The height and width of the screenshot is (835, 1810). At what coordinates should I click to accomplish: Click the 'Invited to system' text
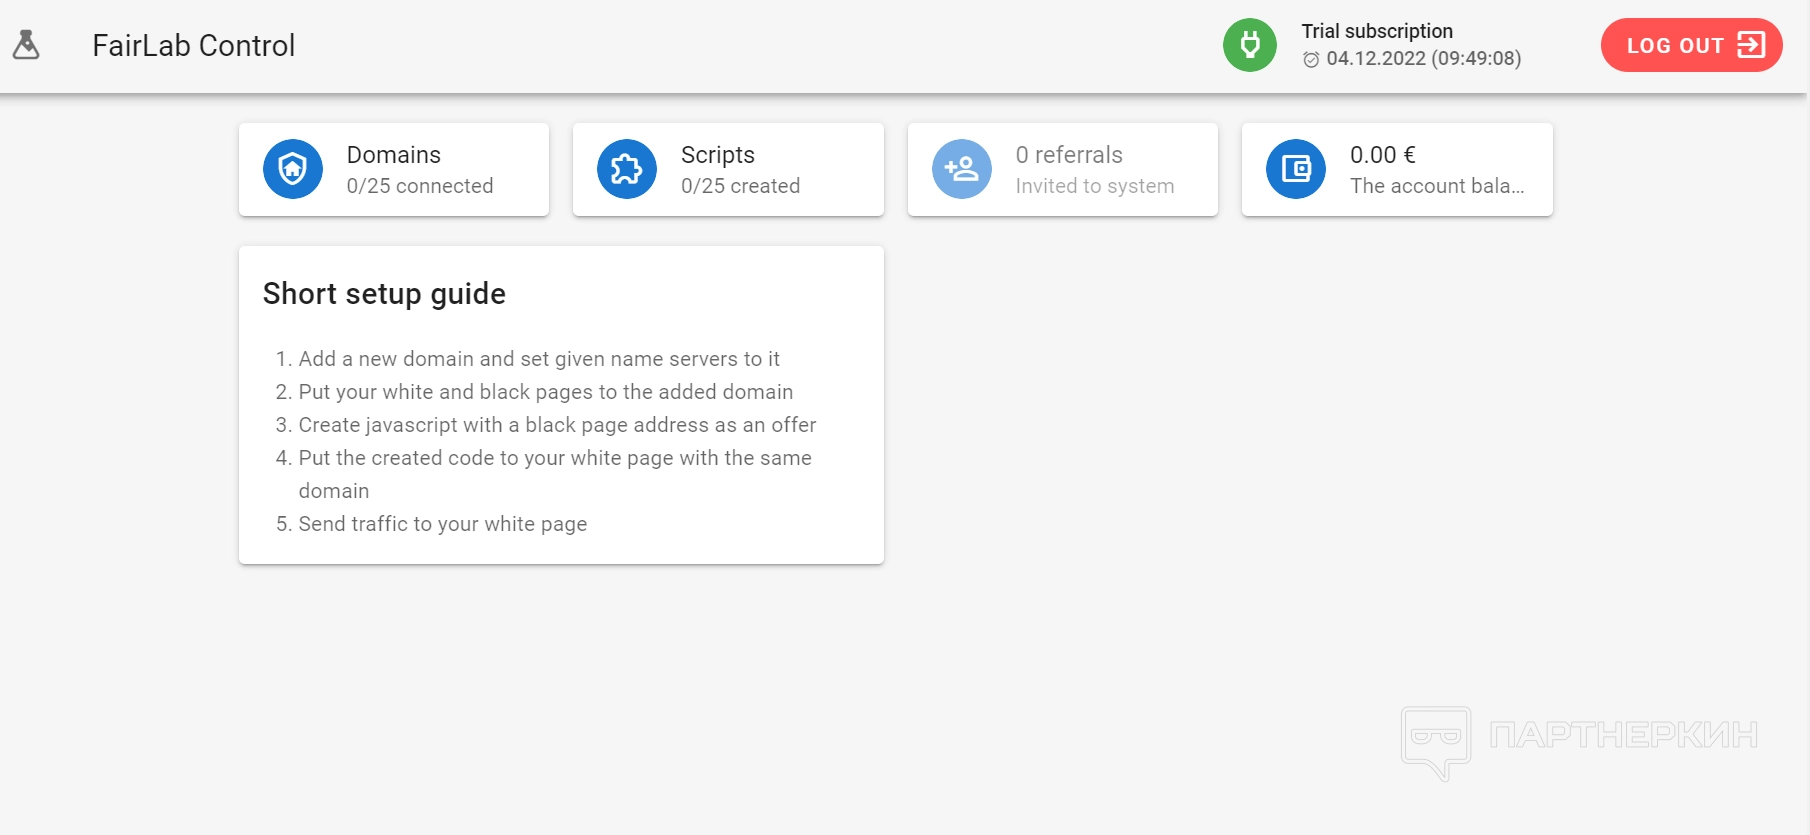pyautogui.click(x=1095, y=186)
